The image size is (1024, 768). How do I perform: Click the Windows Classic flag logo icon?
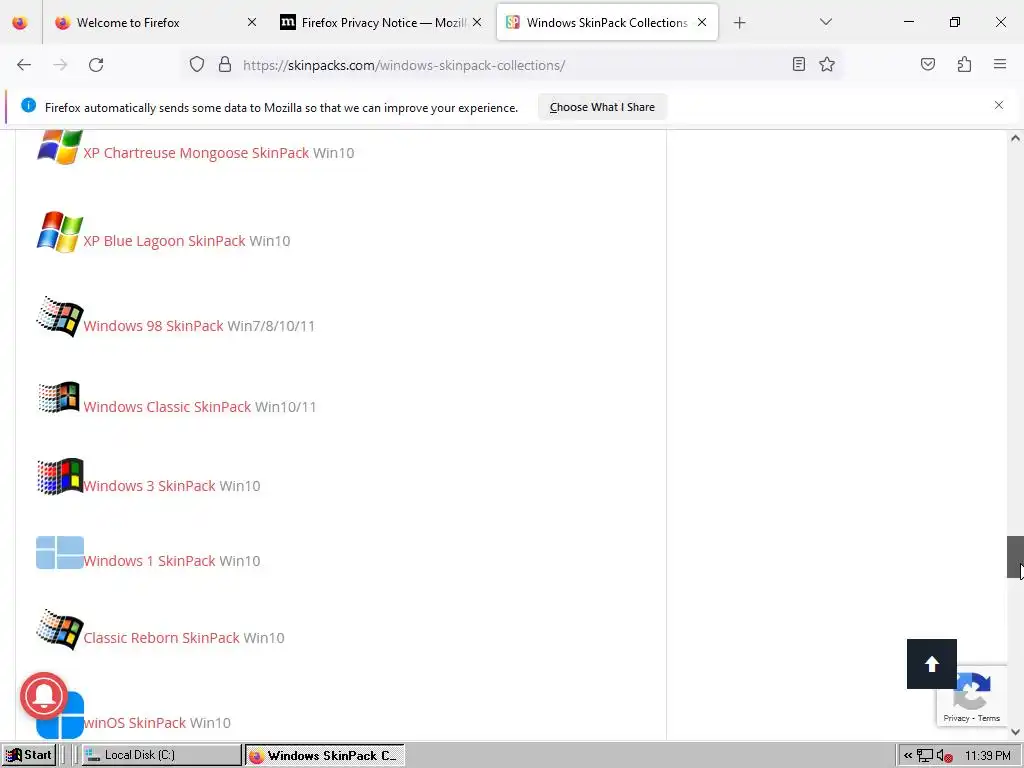(x=59, y=397)
